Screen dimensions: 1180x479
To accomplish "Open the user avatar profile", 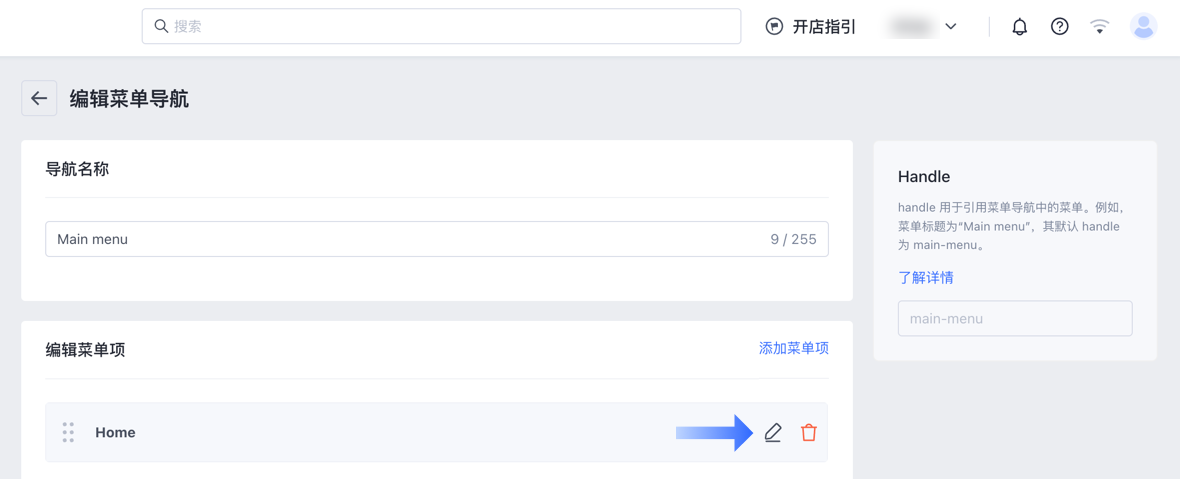I will [x=1143, y=27].
